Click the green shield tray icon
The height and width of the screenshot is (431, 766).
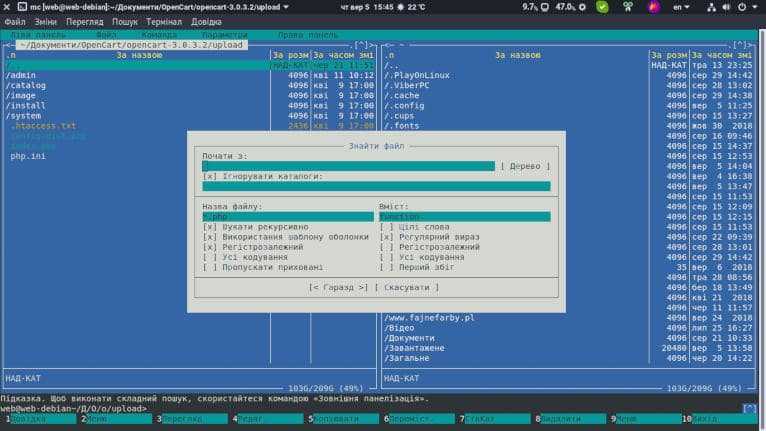tap(602, 7)
